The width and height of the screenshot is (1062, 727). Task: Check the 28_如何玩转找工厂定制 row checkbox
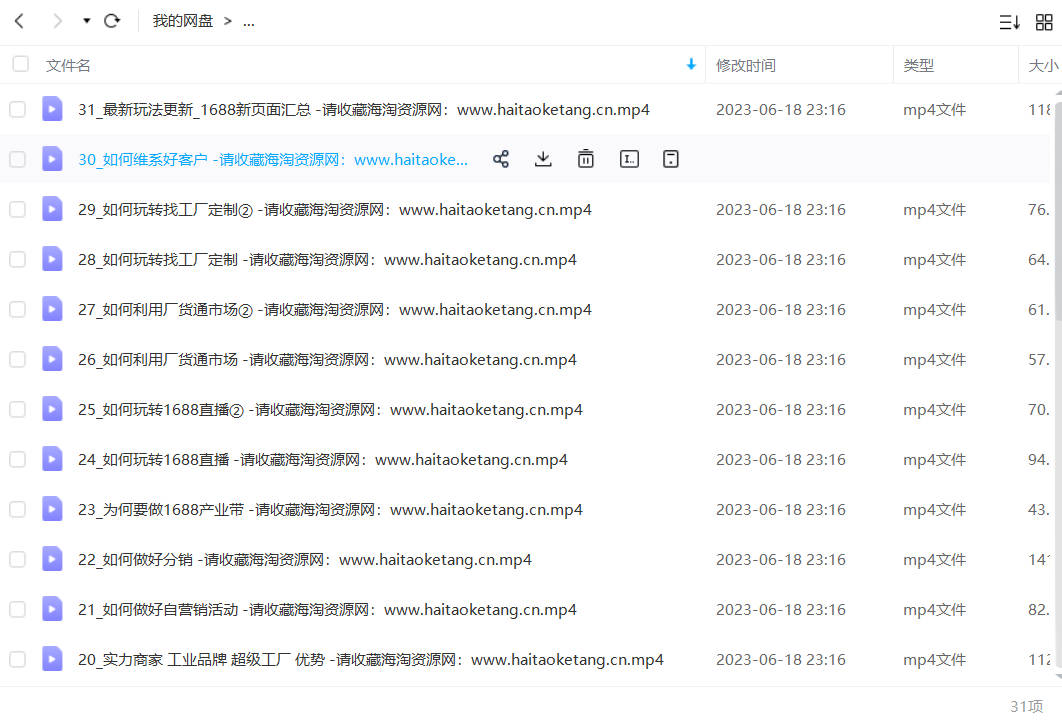[x=18, y=259]
